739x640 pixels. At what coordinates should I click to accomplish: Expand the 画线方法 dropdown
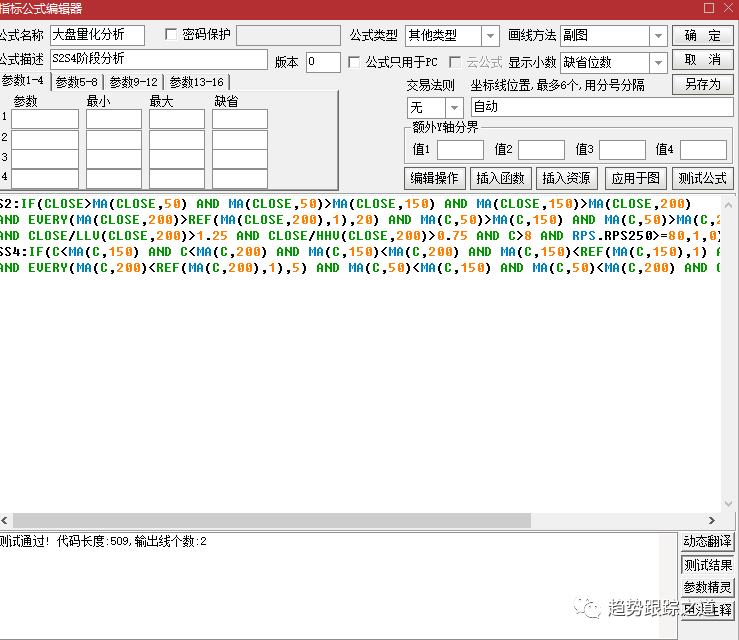pyautogui.click(x=657, y=36)
